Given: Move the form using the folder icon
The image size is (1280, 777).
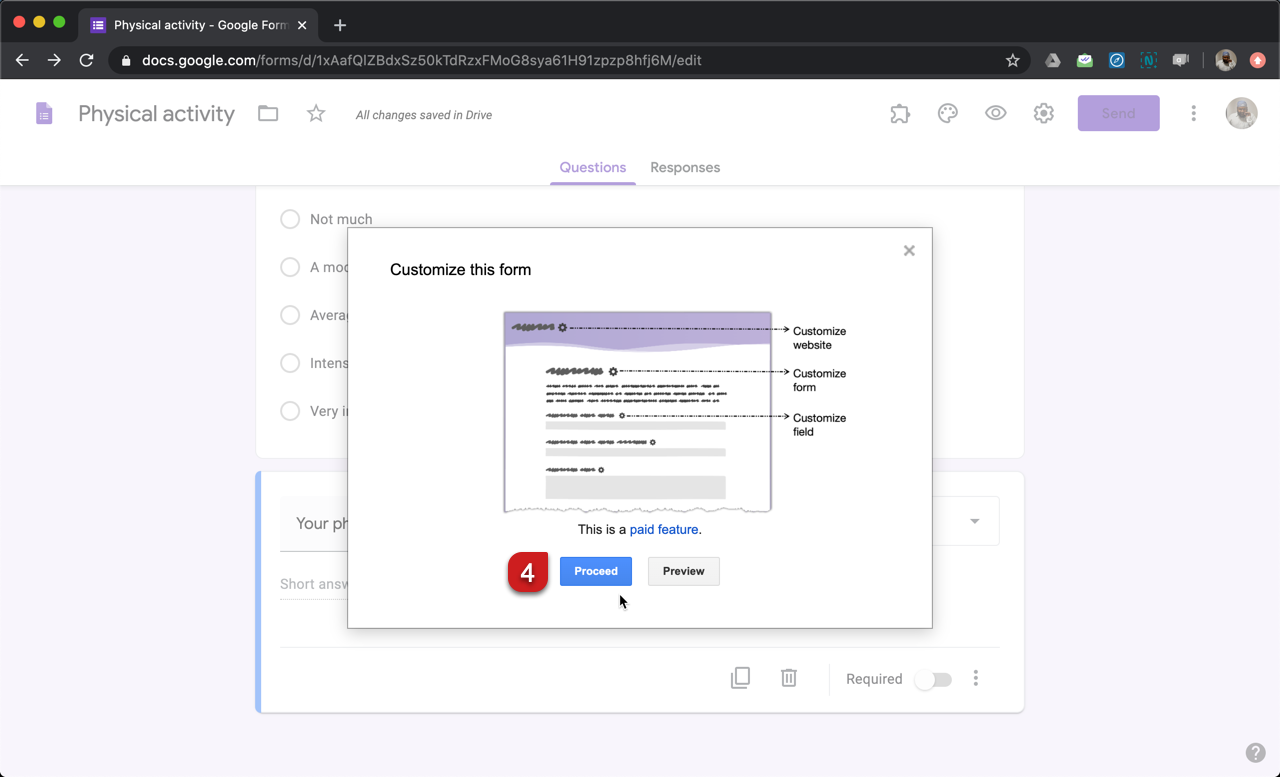Looking at the screenshot, I should pyautogui.click(x=267, y=113).
